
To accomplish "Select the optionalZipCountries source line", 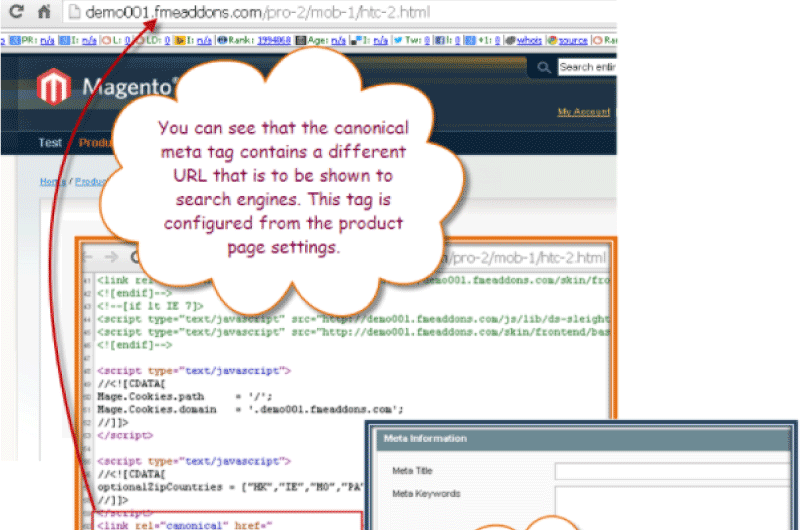I will click(230, 487).
